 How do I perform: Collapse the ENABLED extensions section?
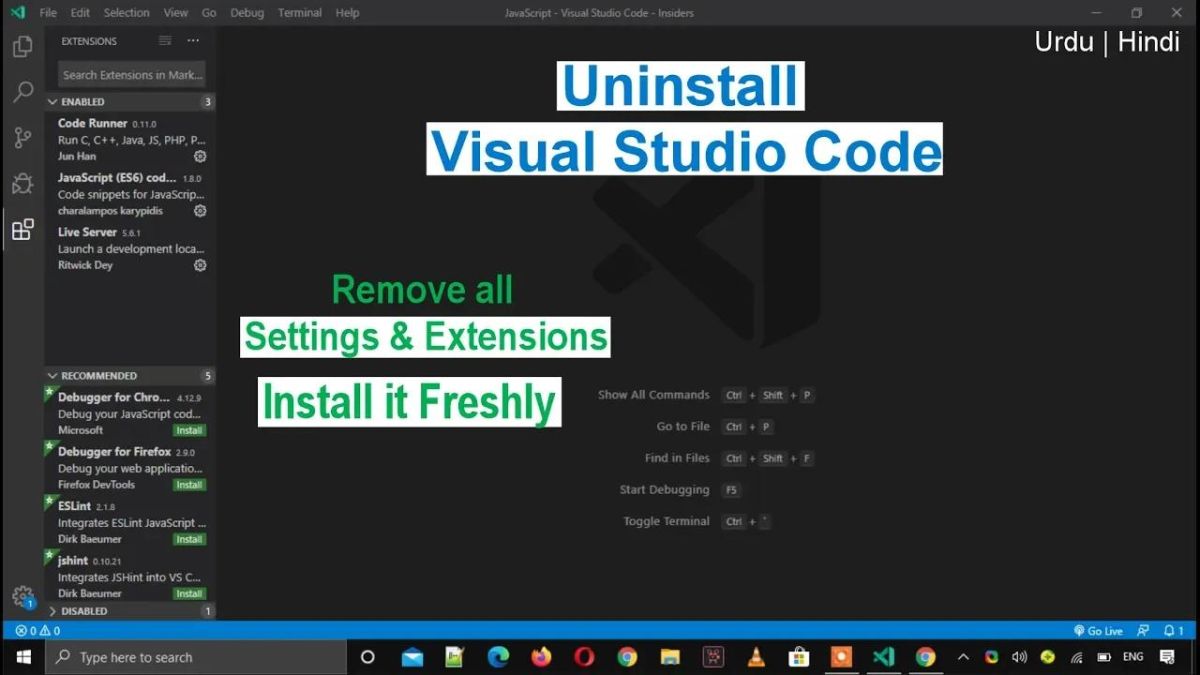coord(130,102)
